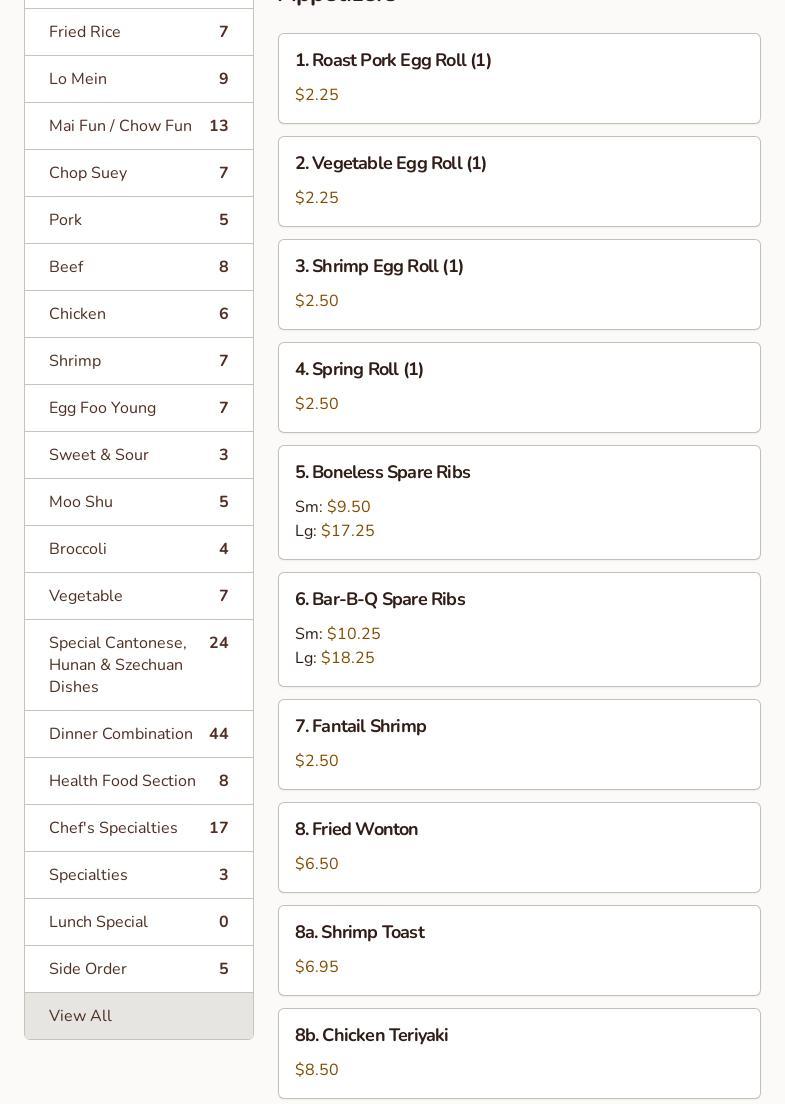Choose the Dinner Combination category
This screenshot has height=1104, width=785.
tap(138, 734)
